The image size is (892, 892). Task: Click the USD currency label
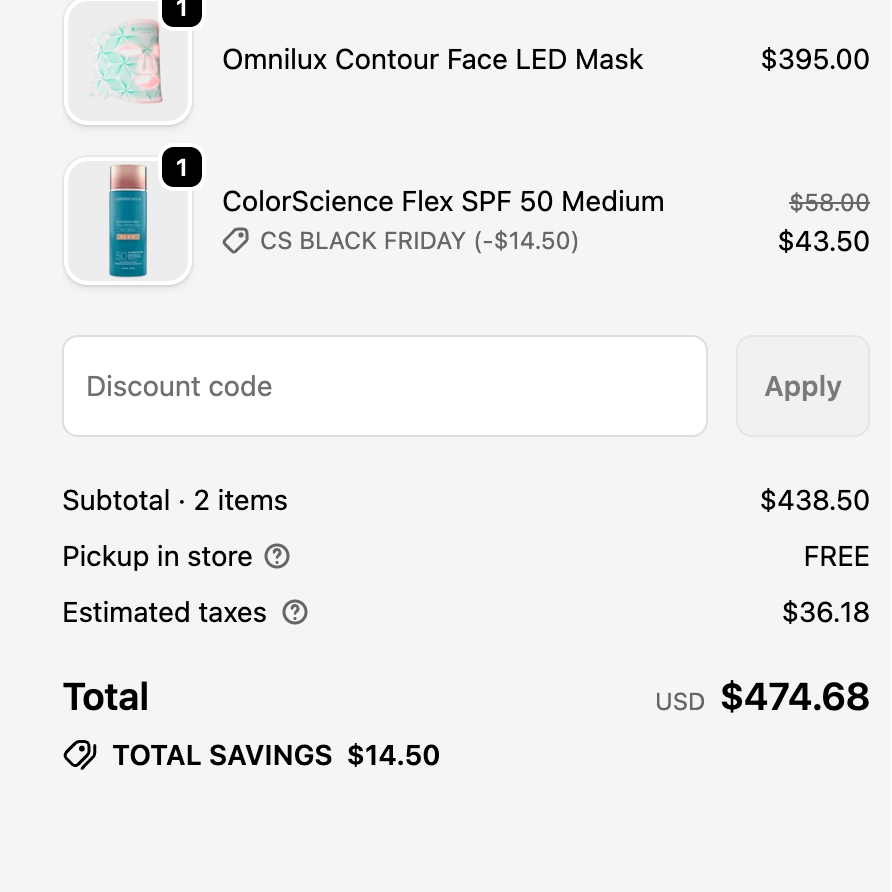point(680,702)
